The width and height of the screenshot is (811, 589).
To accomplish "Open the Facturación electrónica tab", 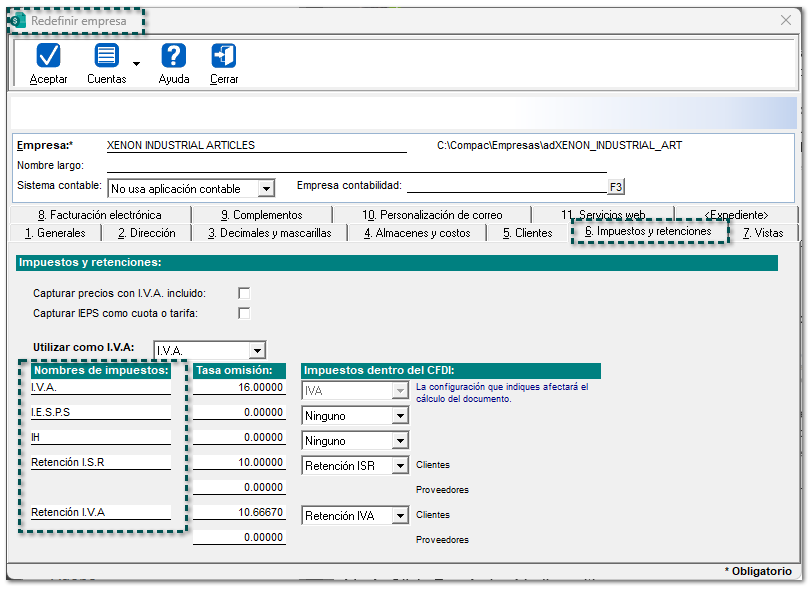I will [99, 215].
